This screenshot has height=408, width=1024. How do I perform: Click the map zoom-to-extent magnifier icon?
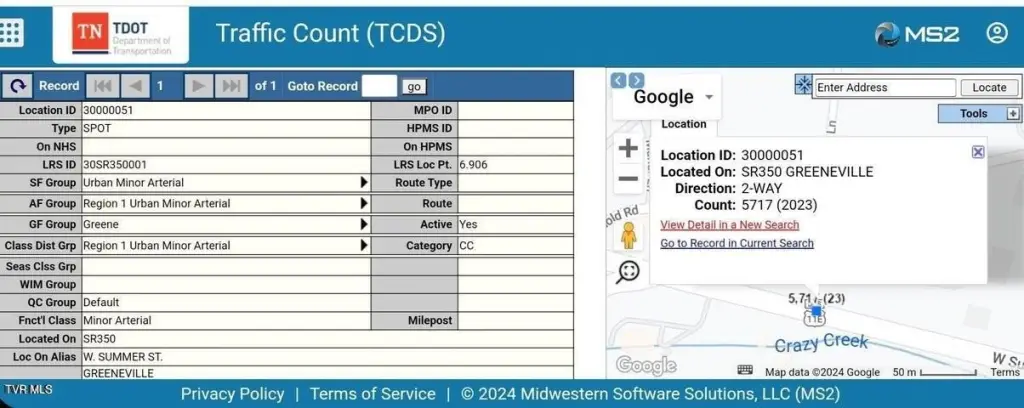point(628,271)
